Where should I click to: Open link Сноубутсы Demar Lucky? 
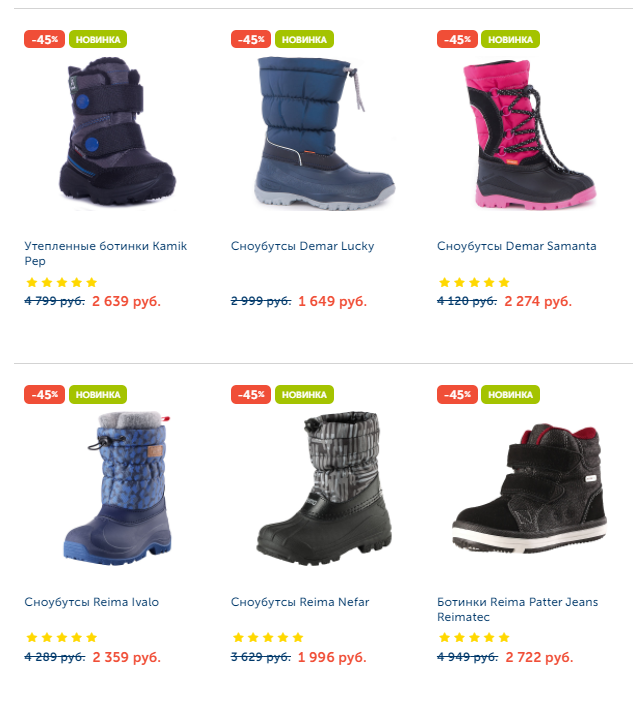[302, 246]
